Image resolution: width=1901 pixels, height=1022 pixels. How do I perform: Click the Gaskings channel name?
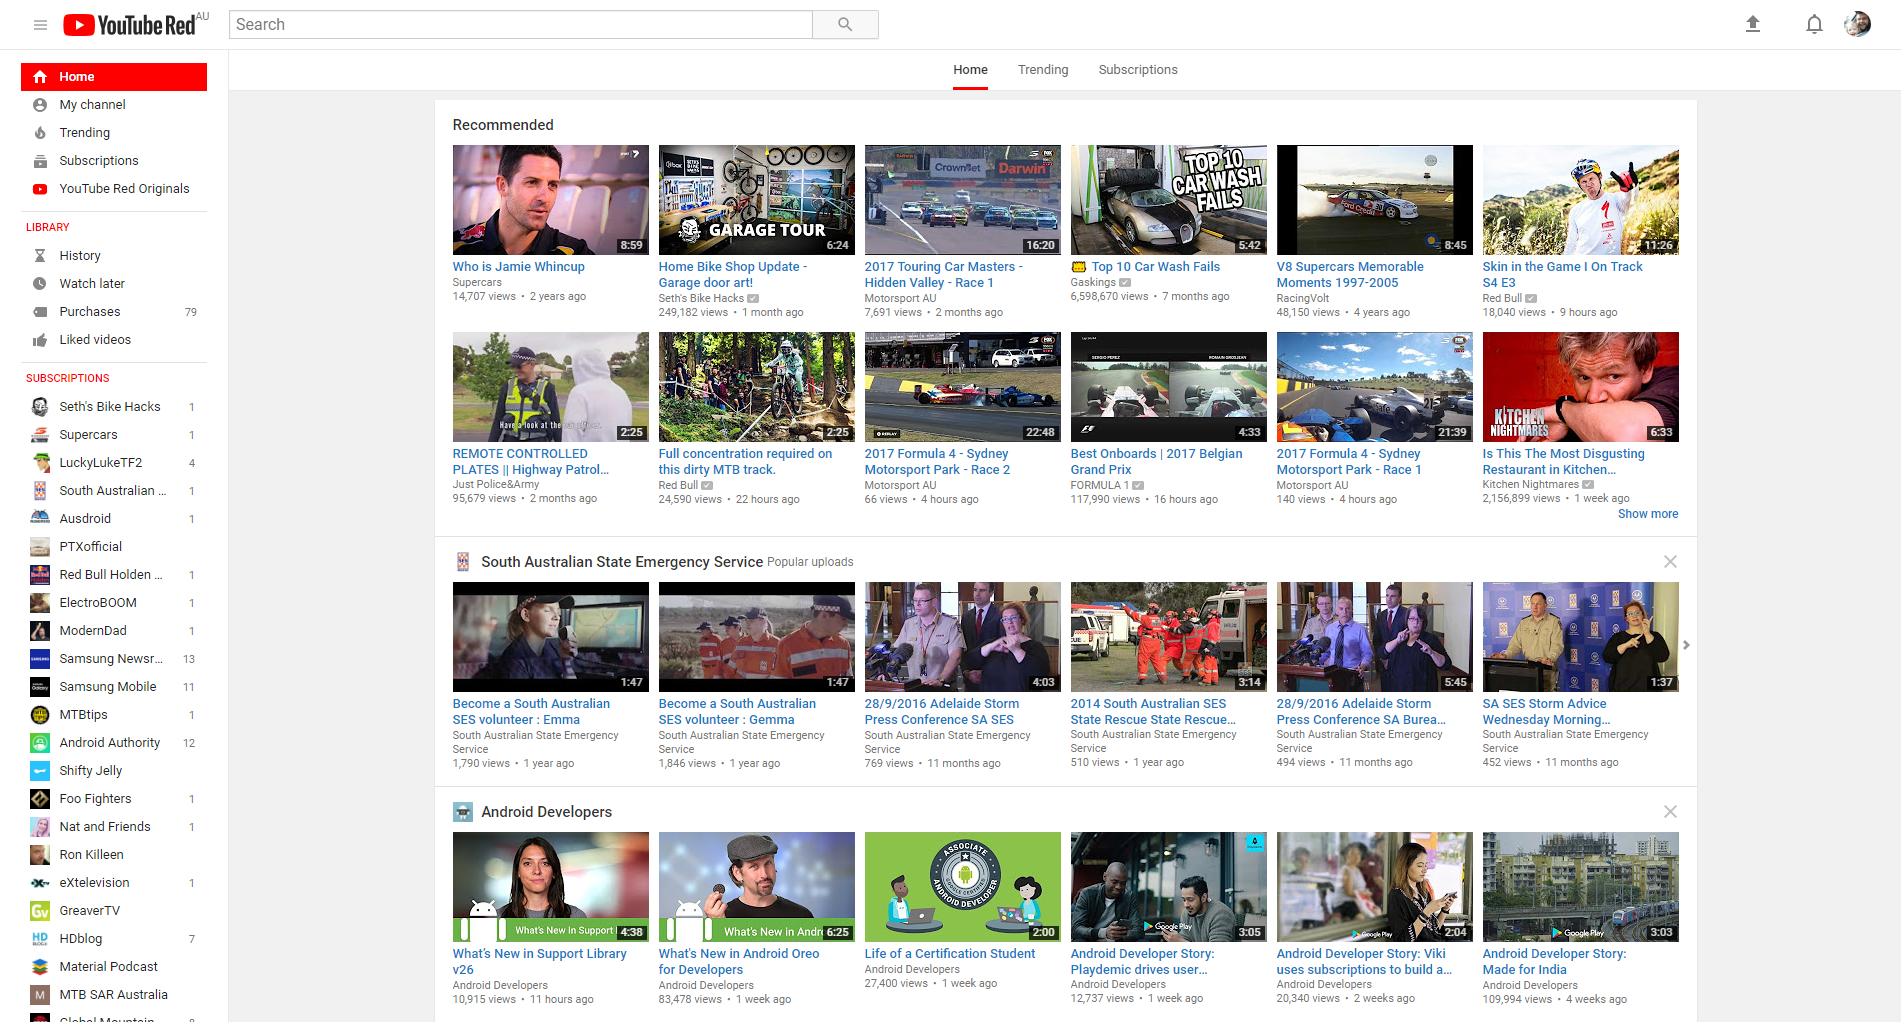coord(1093,283)
